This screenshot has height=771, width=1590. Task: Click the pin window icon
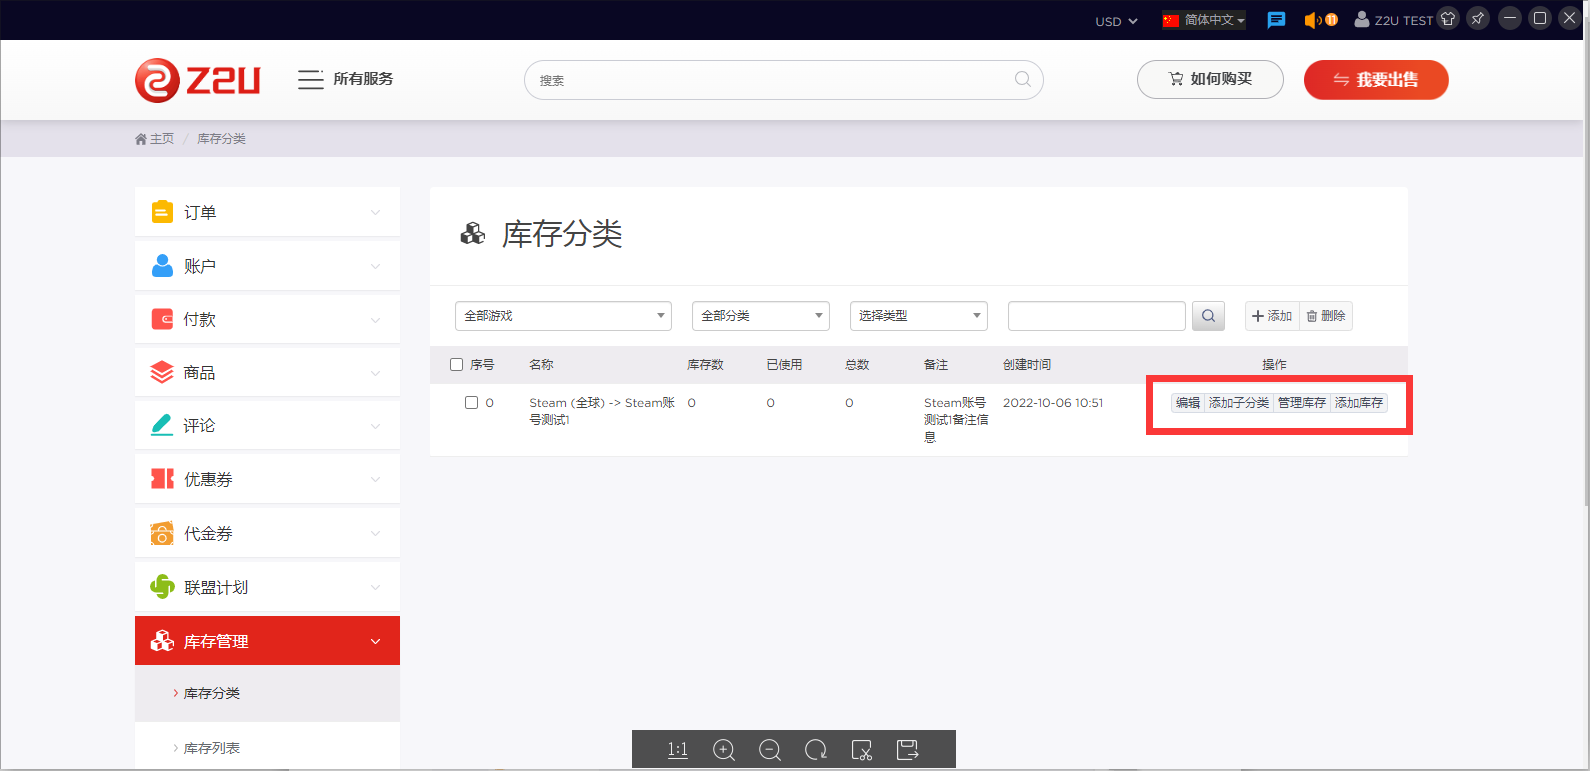[1477, 19]
